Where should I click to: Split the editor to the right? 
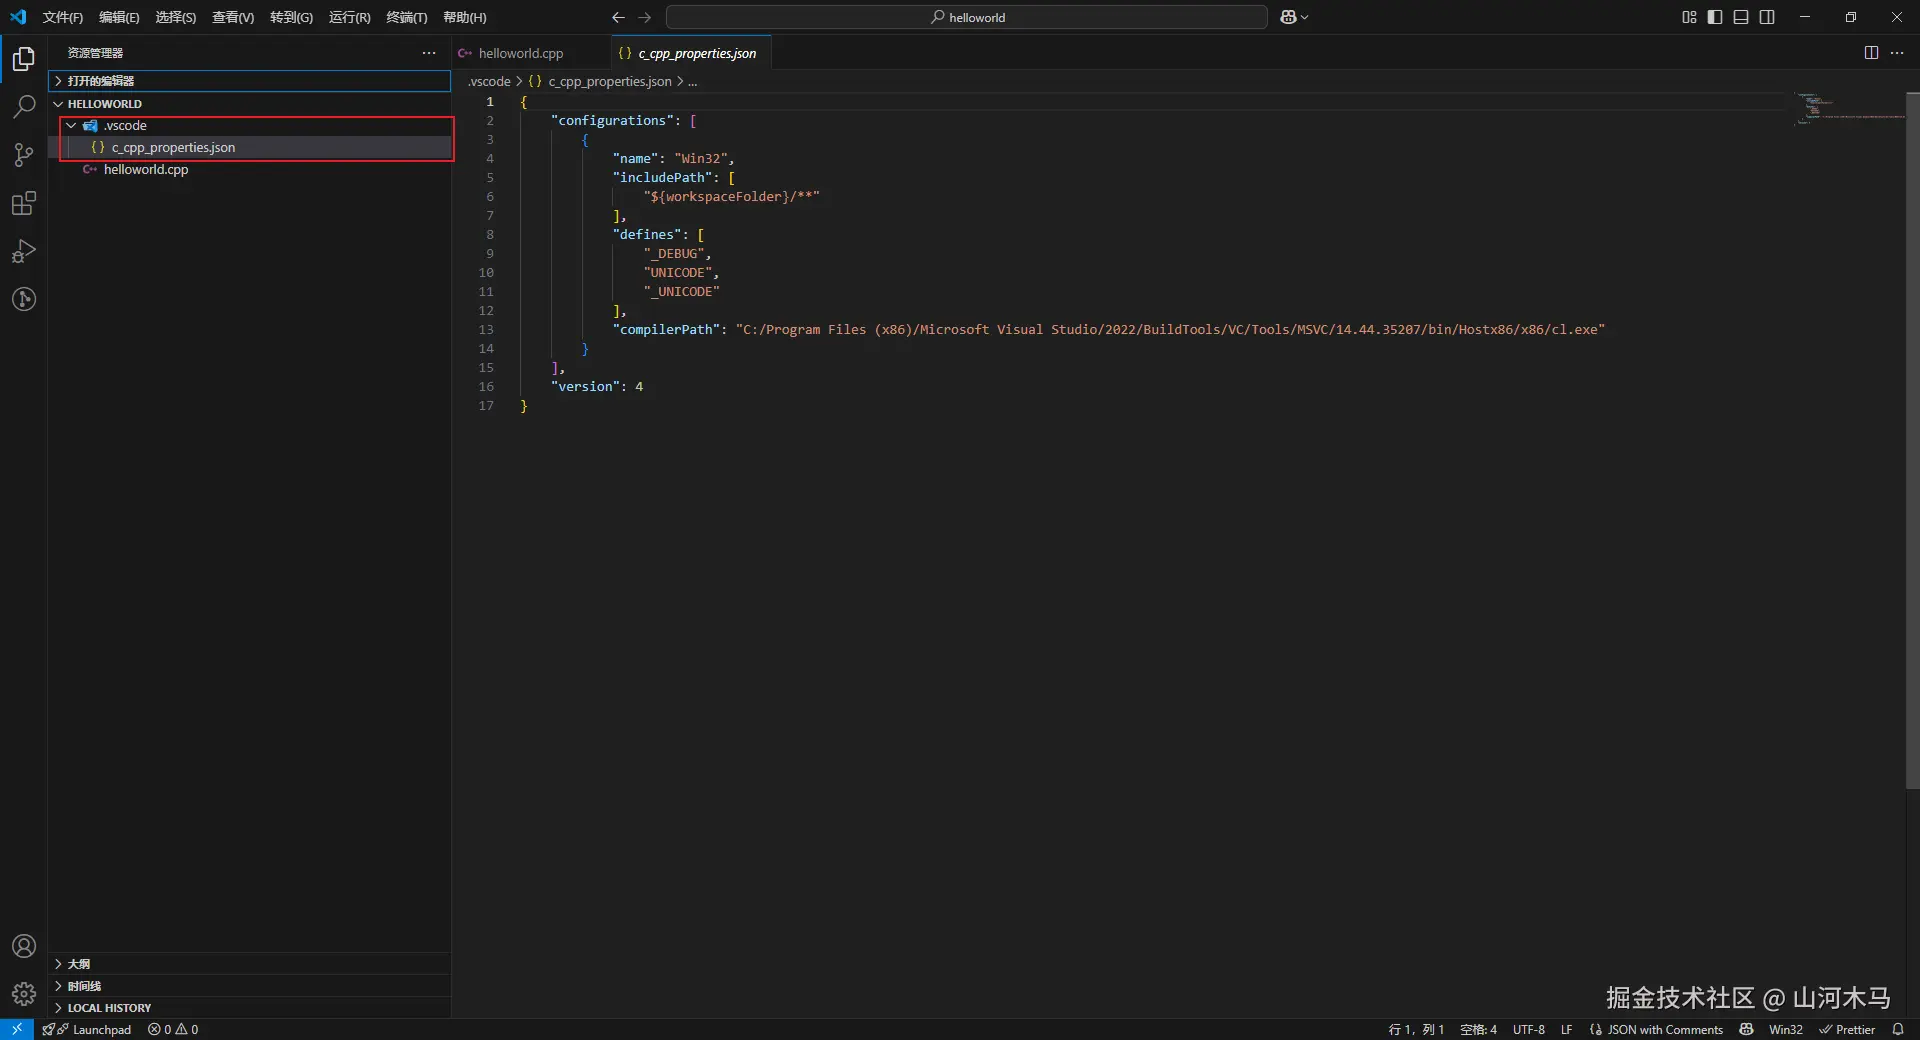(x=1871, y=53)
